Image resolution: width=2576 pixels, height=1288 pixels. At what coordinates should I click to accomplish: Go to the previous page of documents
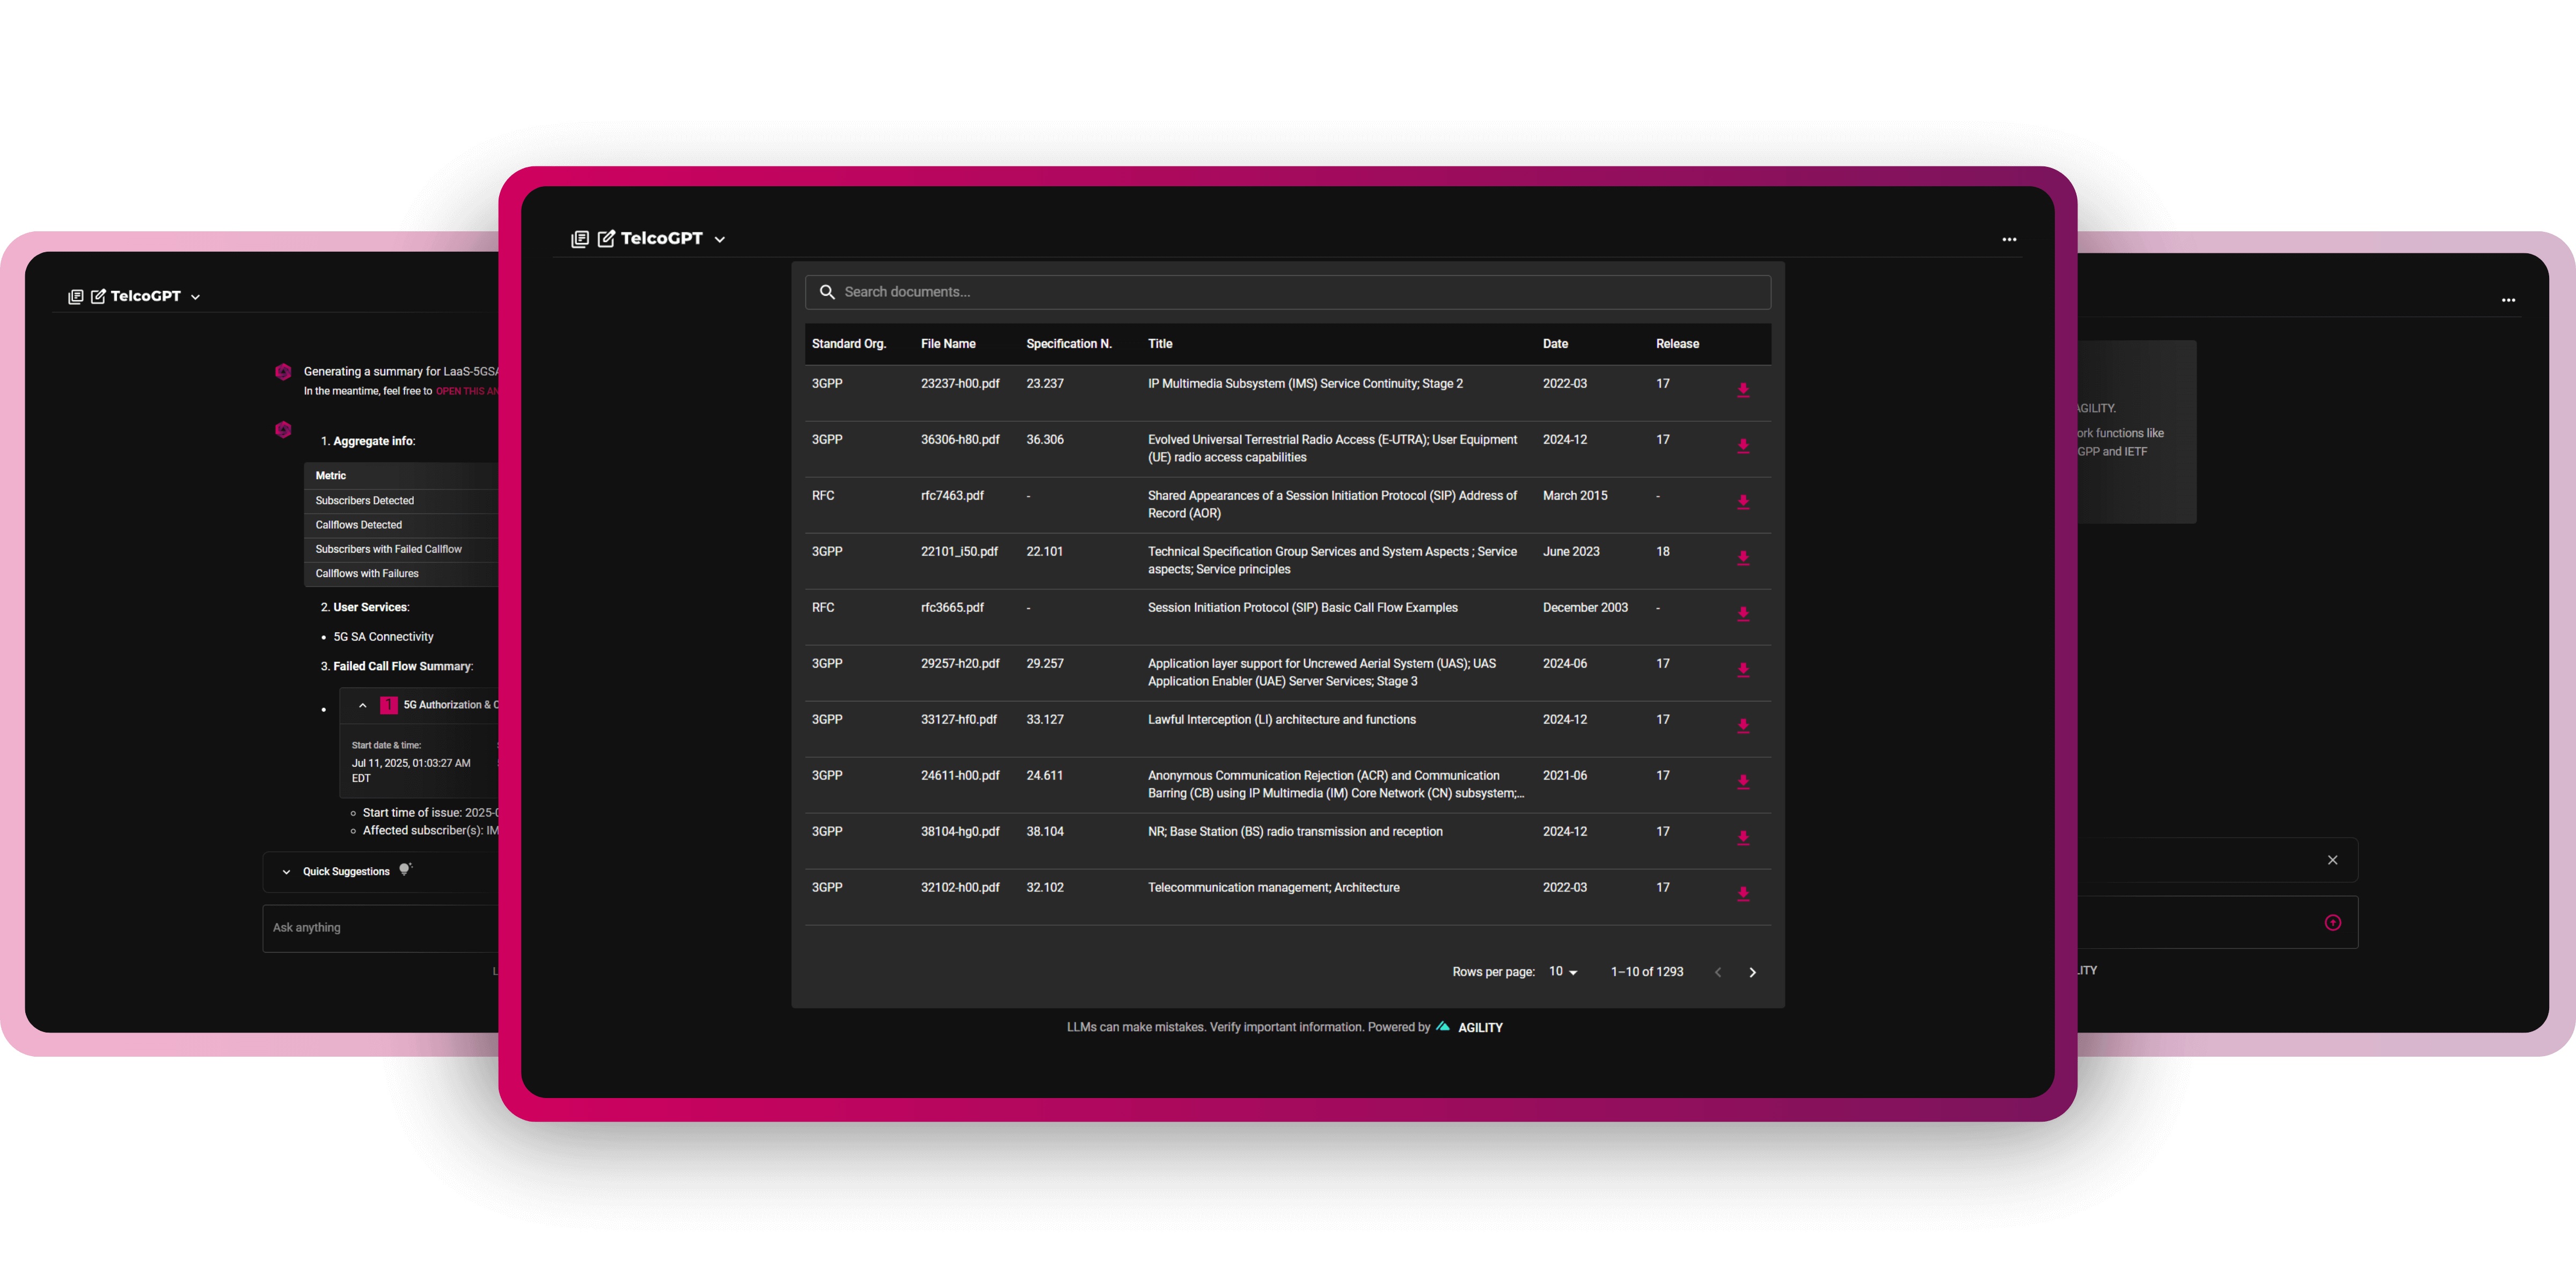click(1718, 973)
